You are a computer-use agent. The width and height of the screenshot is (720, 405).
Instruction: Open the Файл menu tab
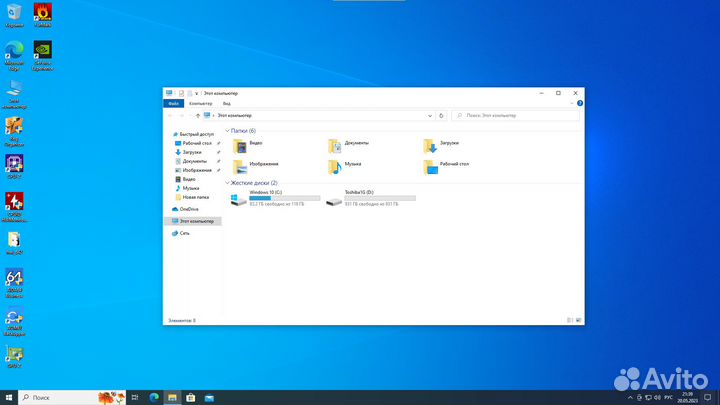[x=173, y=103]
